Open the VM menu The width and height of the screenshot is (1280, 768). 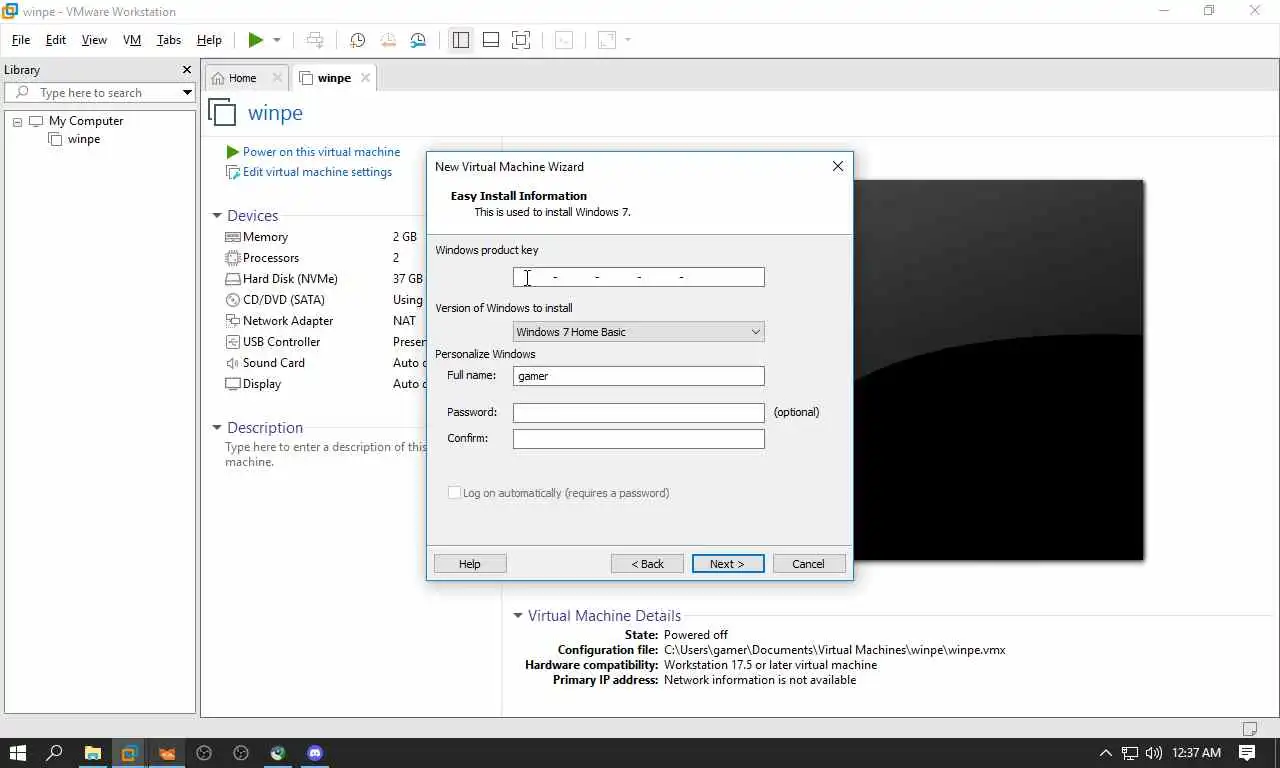click(x=132, y=40)
